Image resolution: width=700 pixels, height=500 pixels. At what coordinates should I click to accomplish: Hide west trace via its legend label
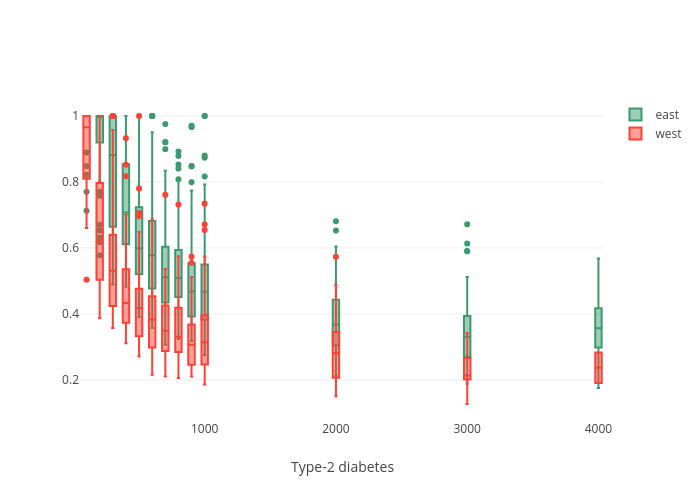tap(668, 134)
